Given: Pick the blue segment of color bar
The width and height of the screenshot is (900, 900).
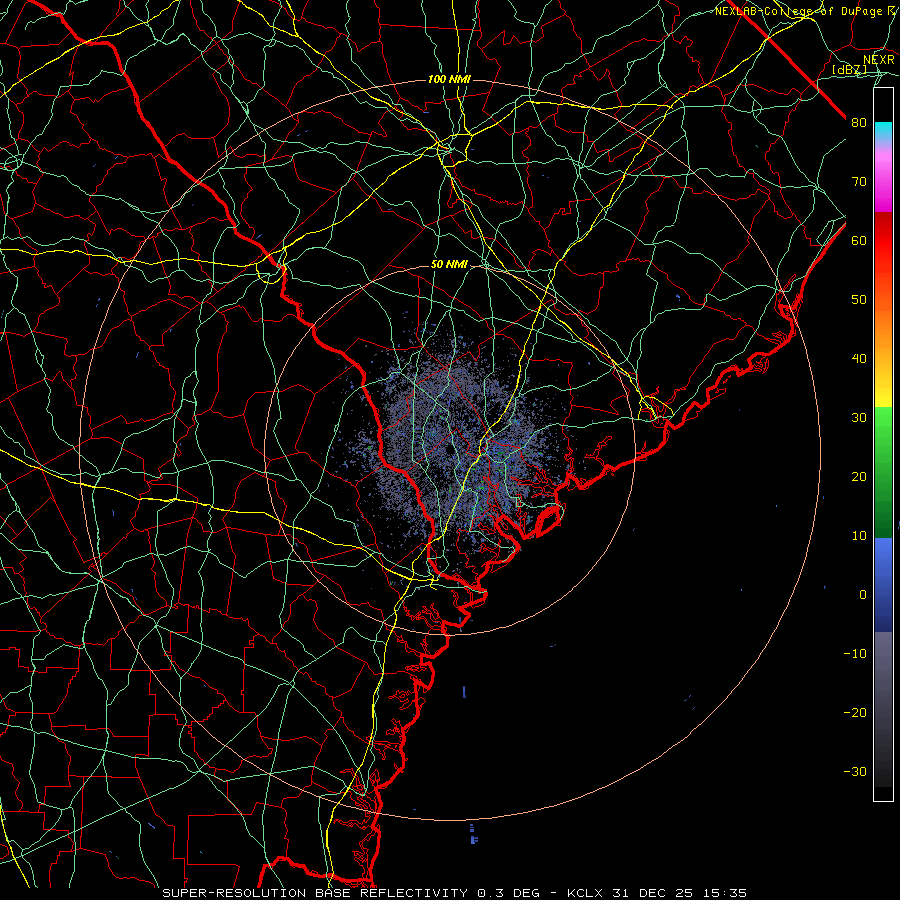Looking at the screenshot, I should pos(883,584).
